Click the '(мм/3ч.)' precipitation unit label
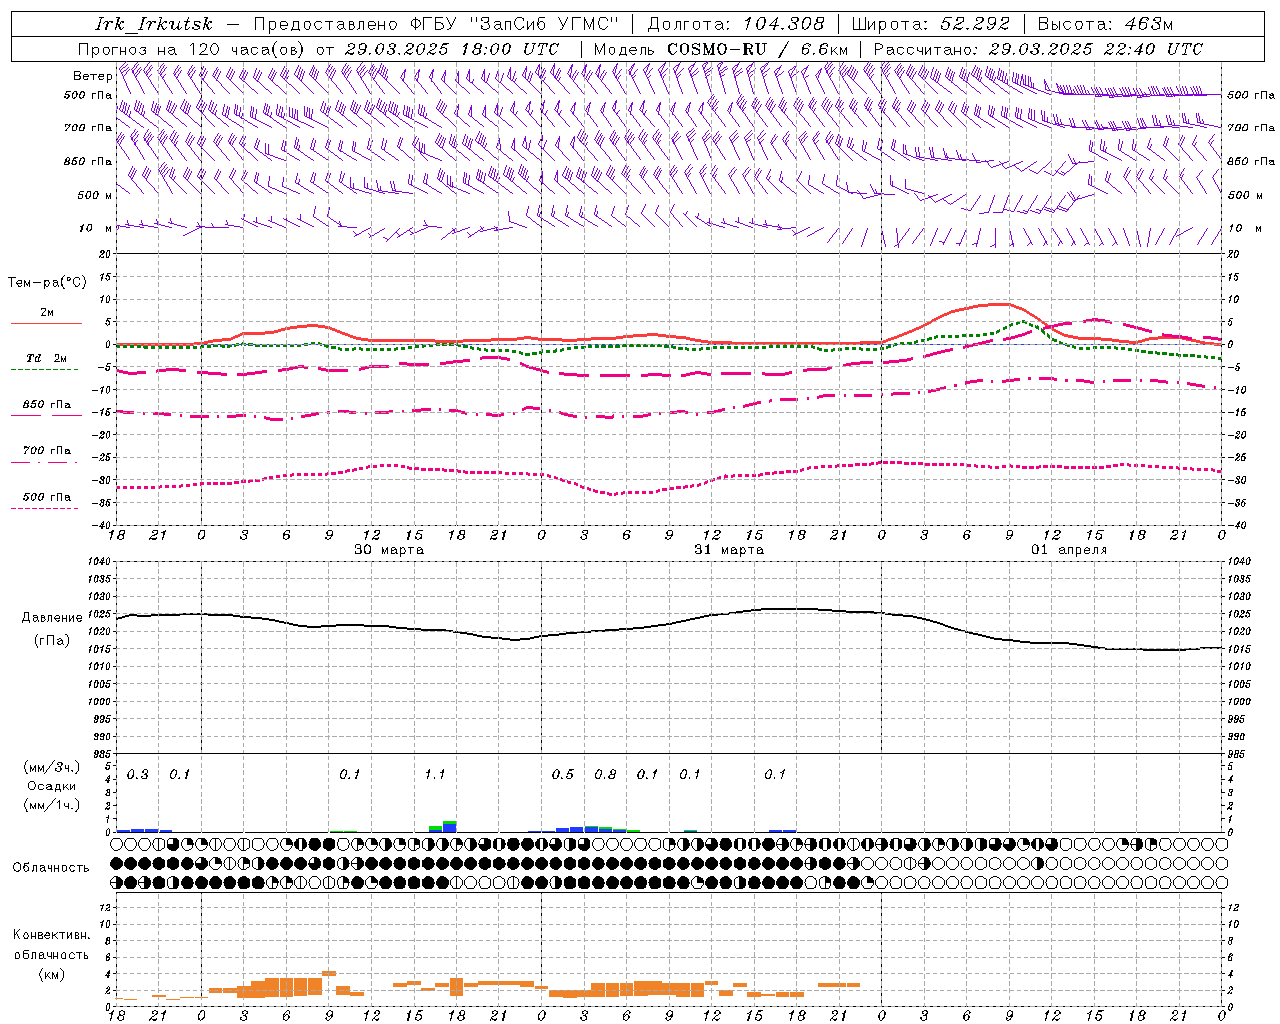This screenshot has width=1280, height=1024. click(x=52, y=767)
